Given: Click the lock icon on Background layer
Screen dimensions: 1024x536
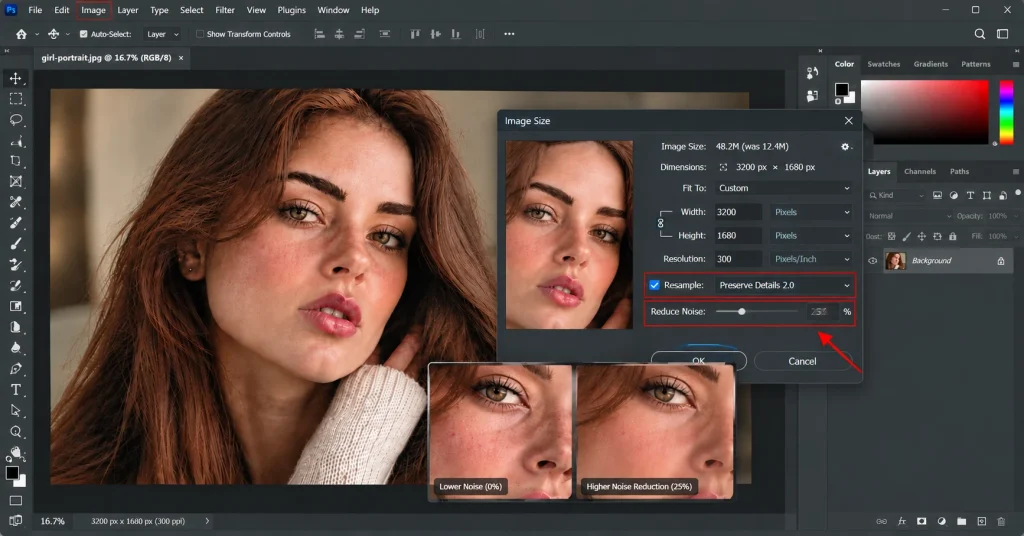Looking at the screenshot, I should (1000, 261).
